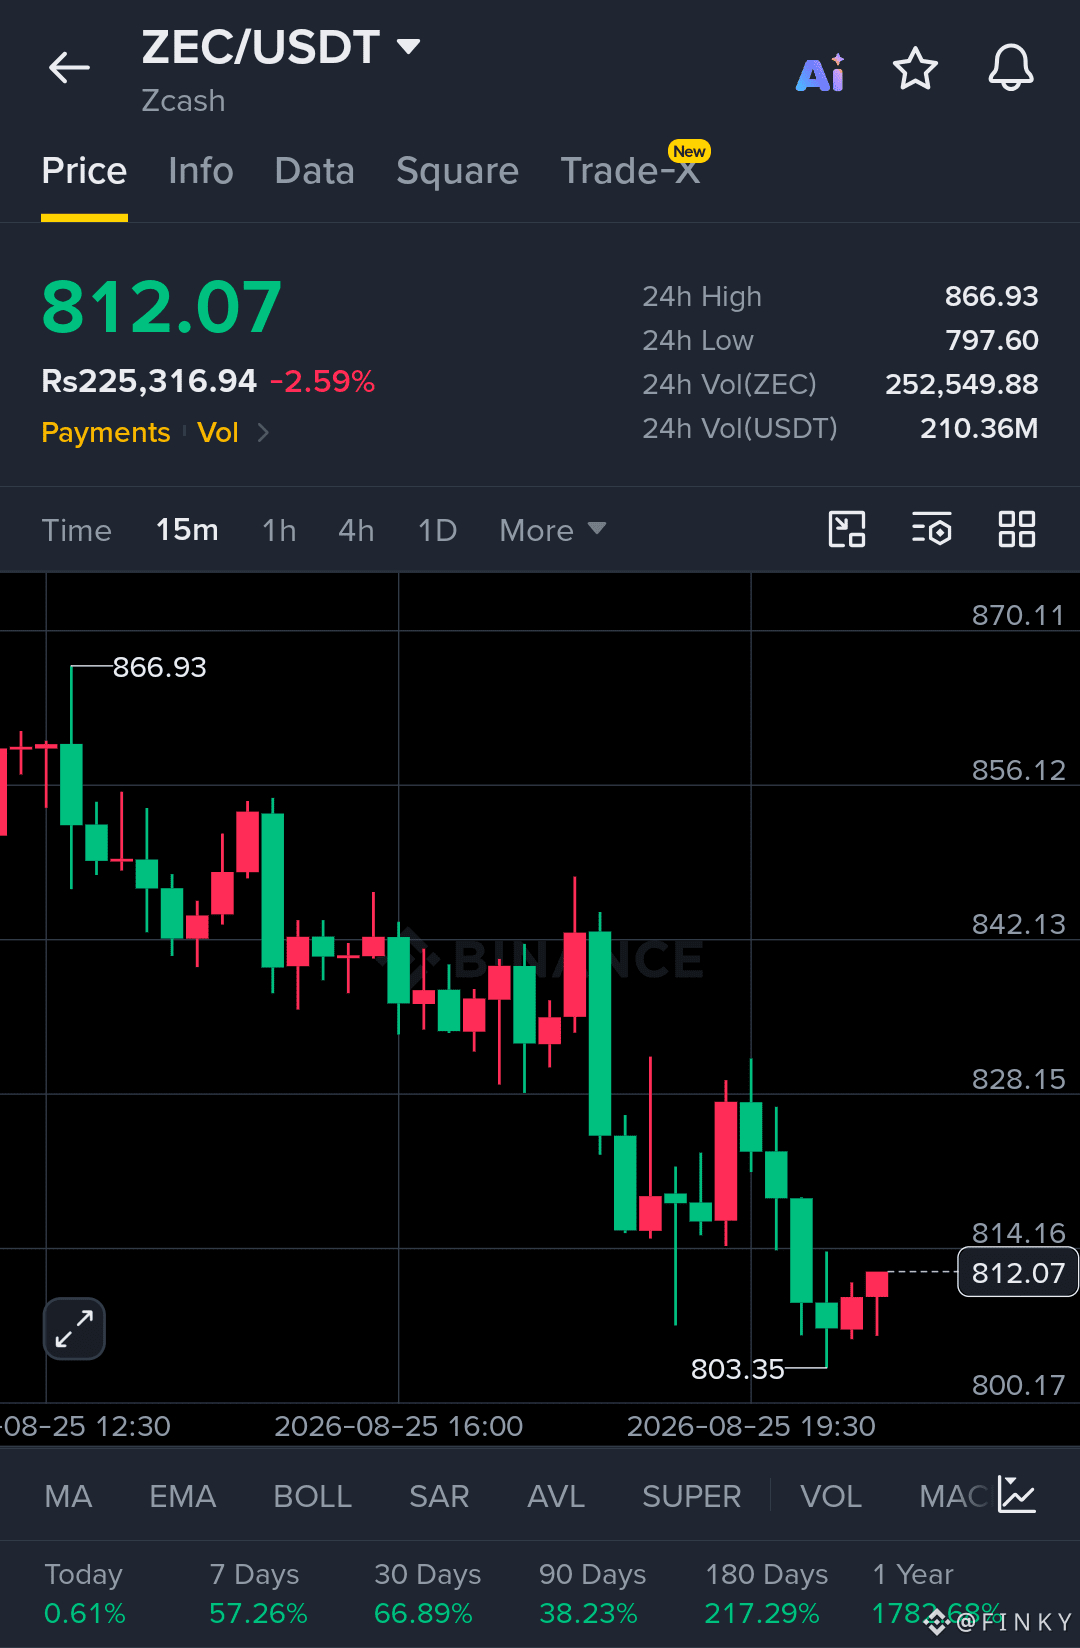The height and width of the screenshot is (1648, 1080).
Task: Switch to the Data tab
Action: pyautogui.click(x=315, y=171)
